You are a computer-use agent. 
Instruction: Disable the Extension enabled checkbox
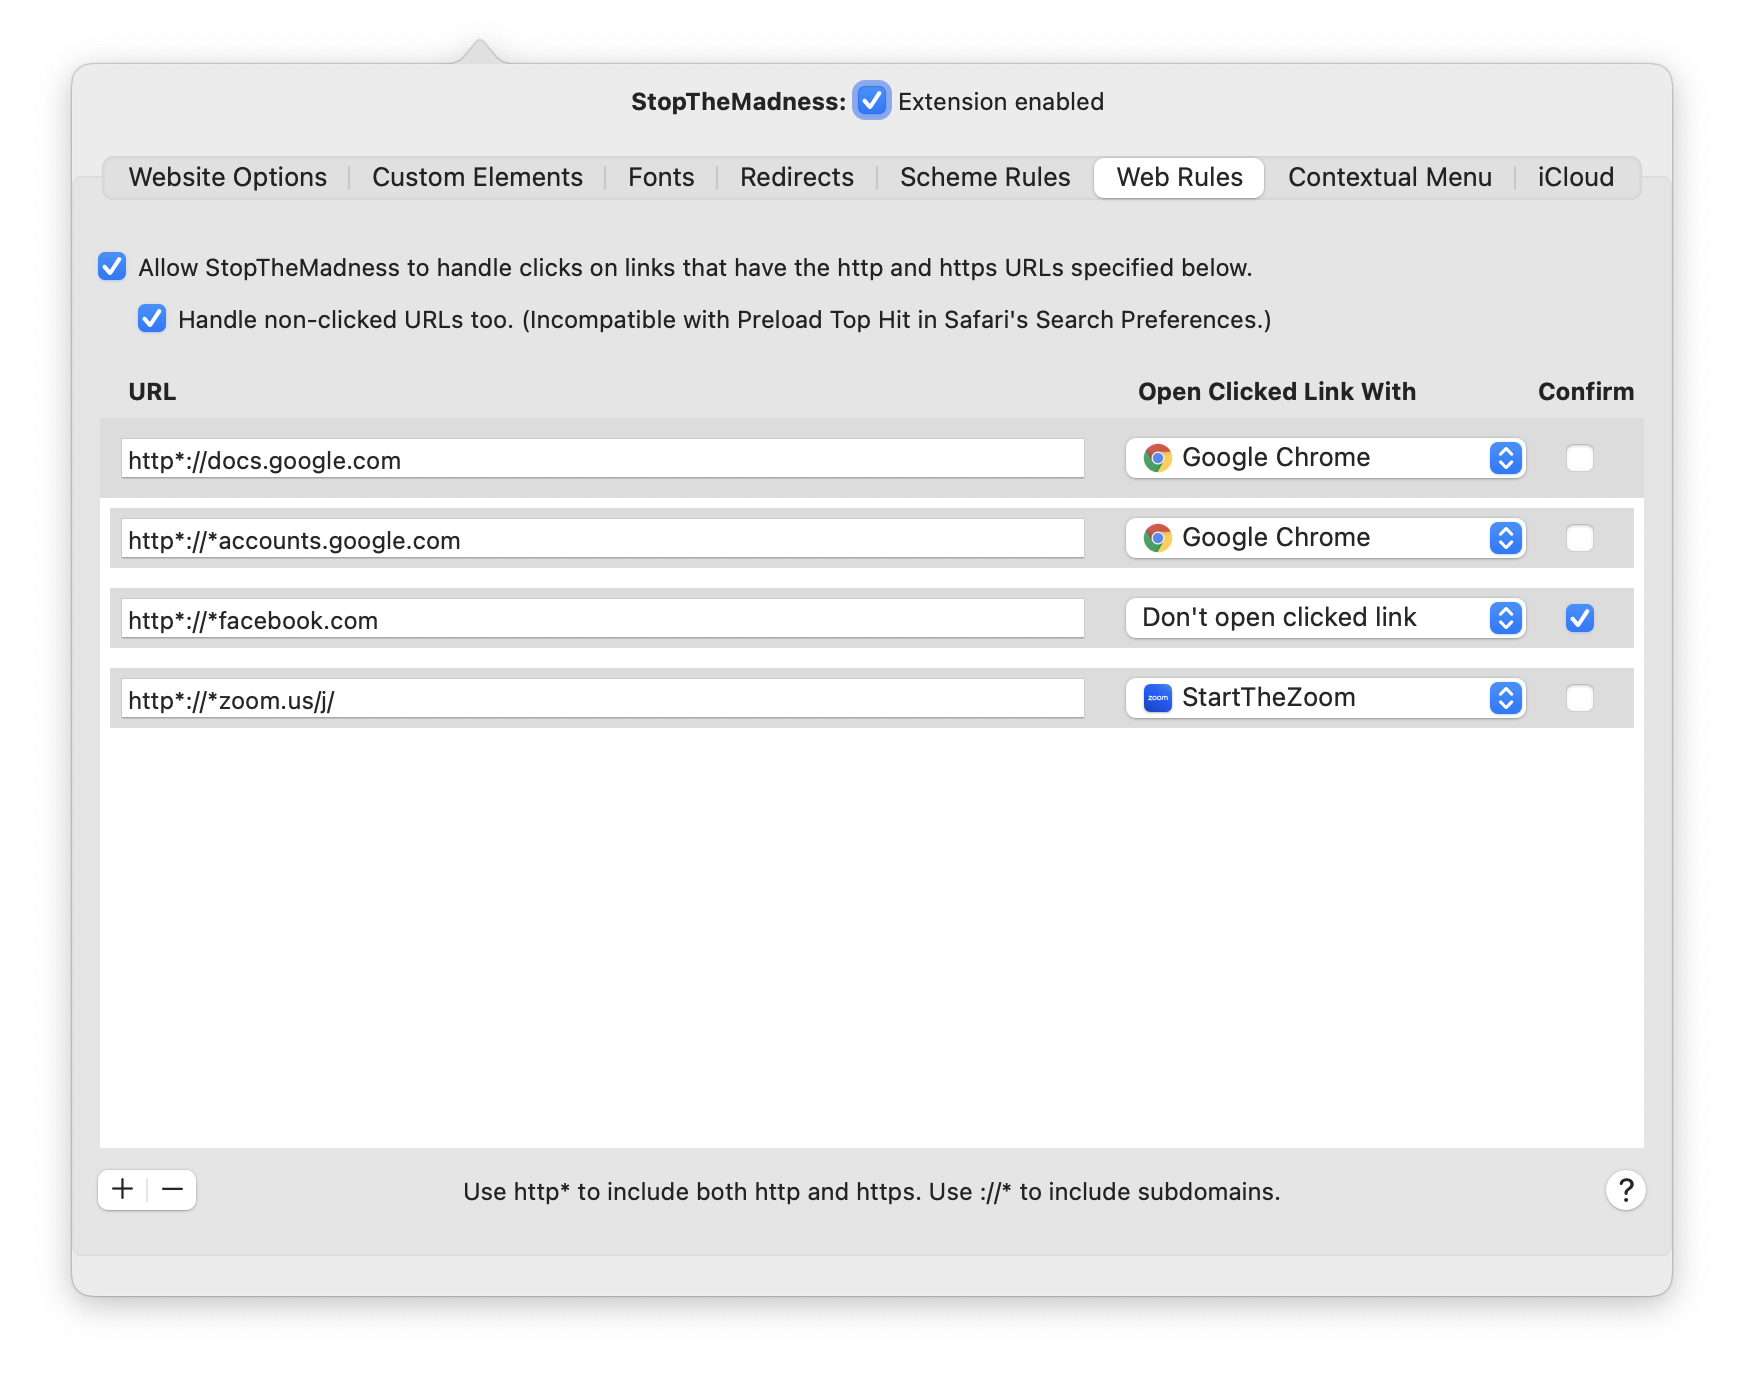871,101
